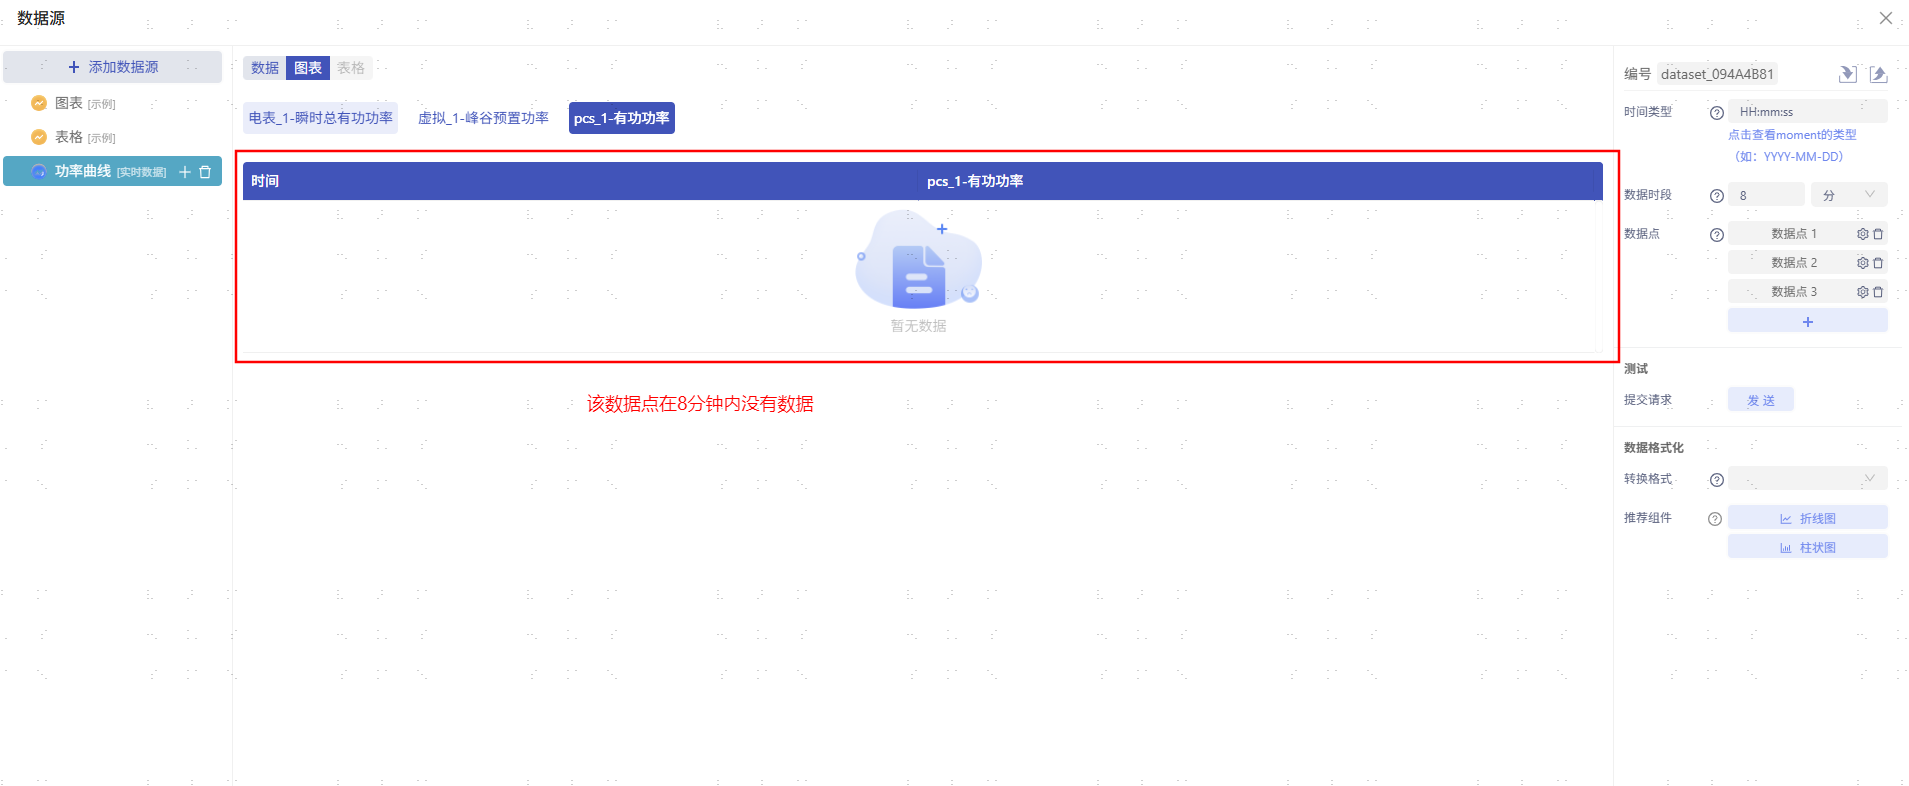Delete the 功率曲线 data source via trash icon

coord(206,172)
